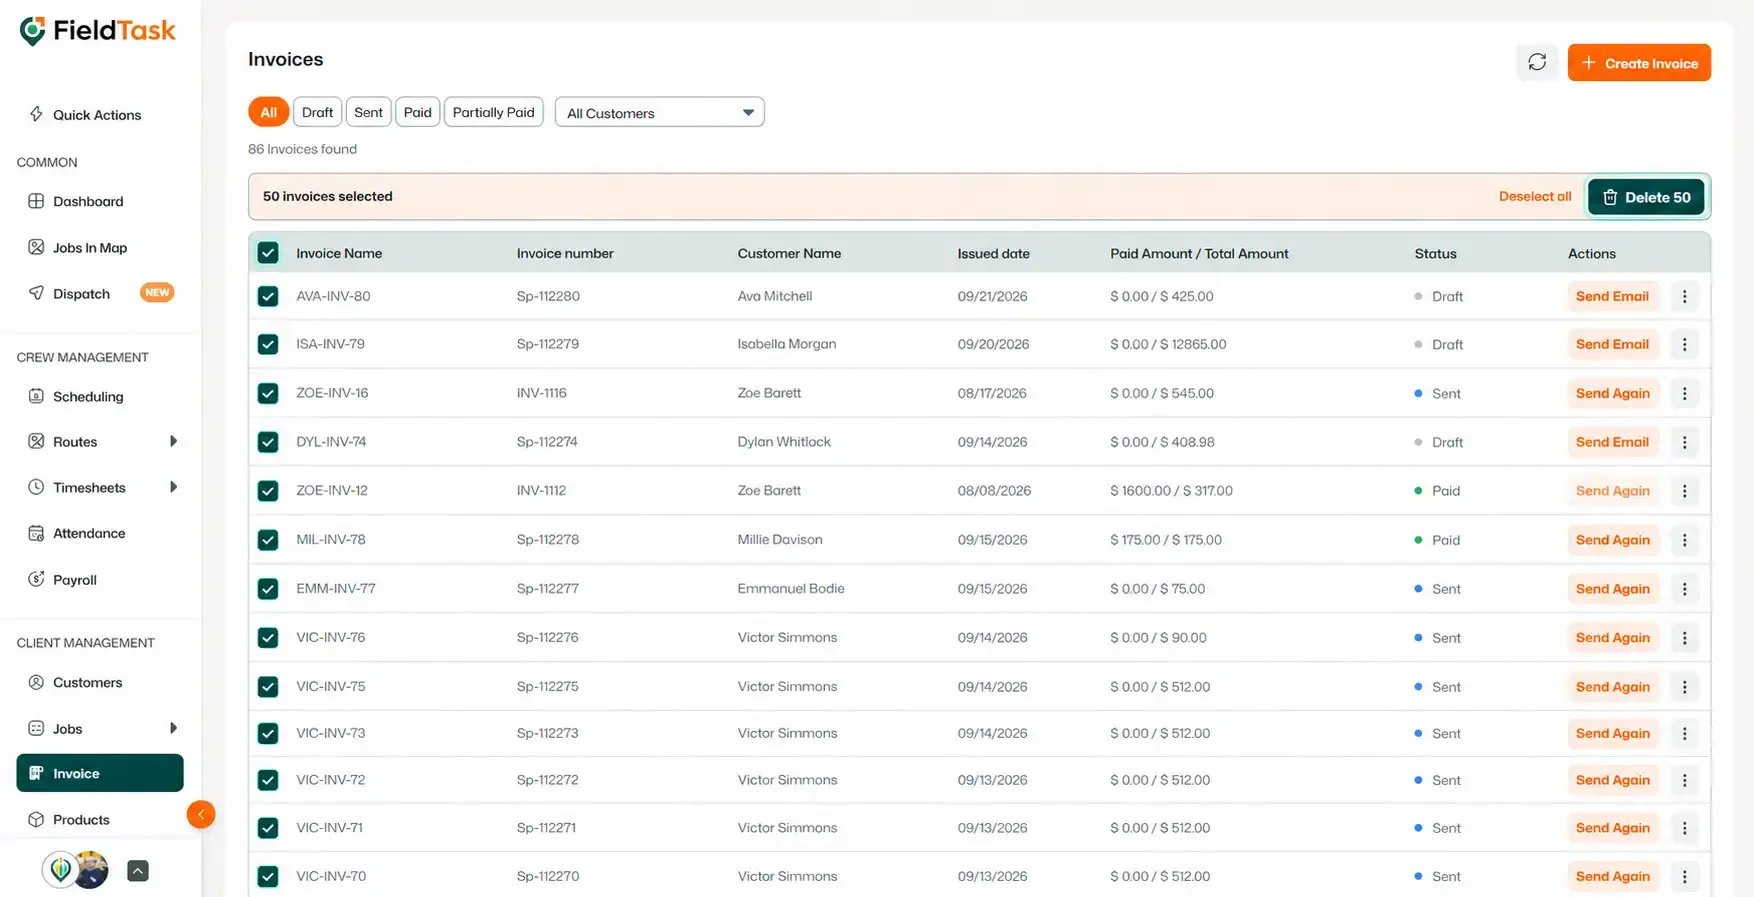The height and width of the screenshot is (897, 1754).
Task: Expand the Routes submenu
Action: coord(173,441)
